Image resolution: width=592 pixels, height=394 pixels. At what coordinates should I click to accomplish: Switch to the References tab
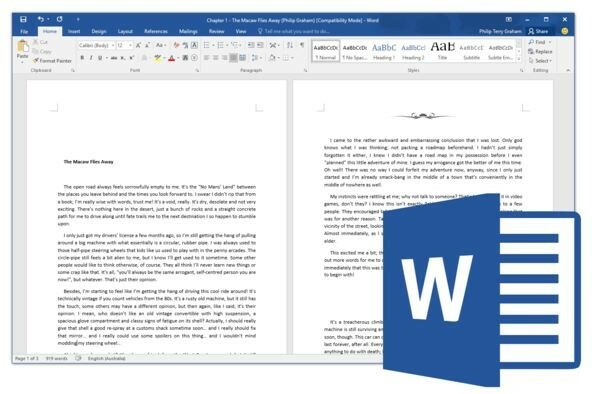[156, 31]
